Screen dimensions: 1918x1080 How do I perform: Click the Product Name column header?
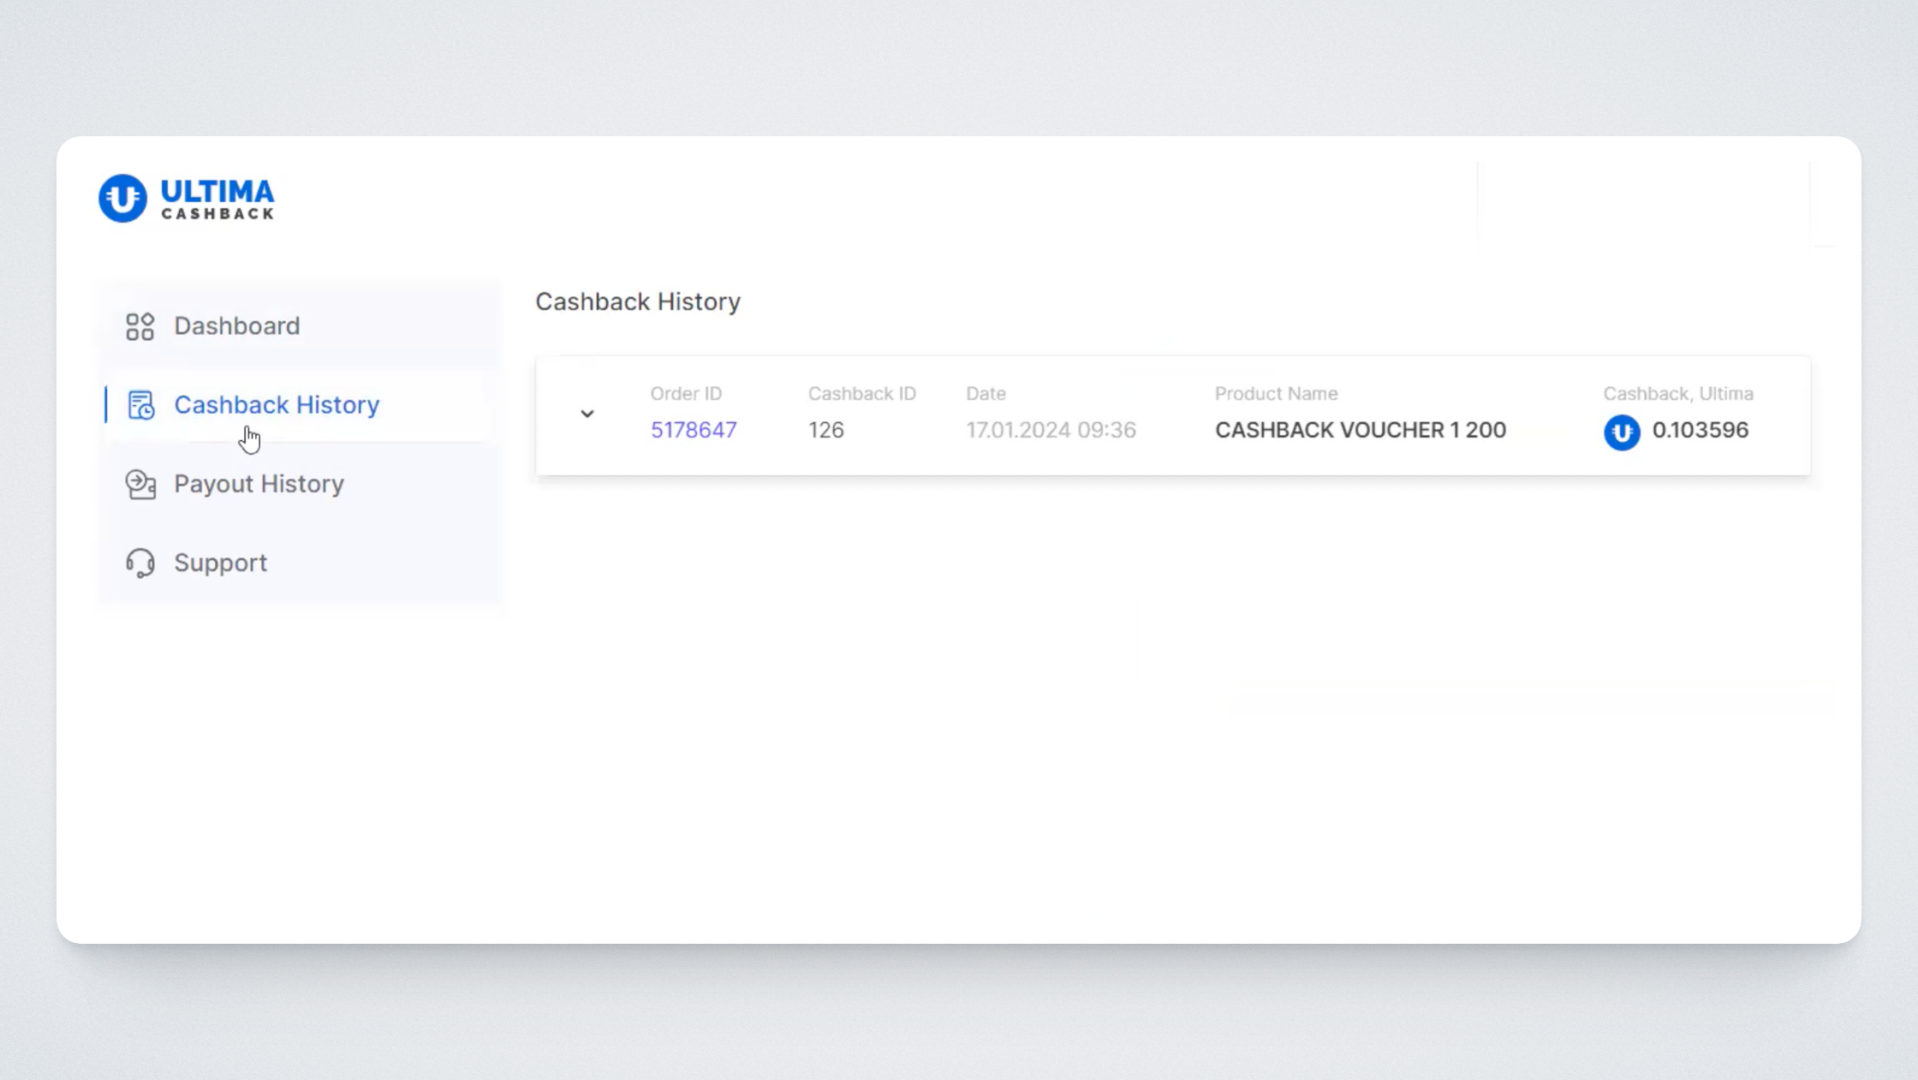point(1275,394)
